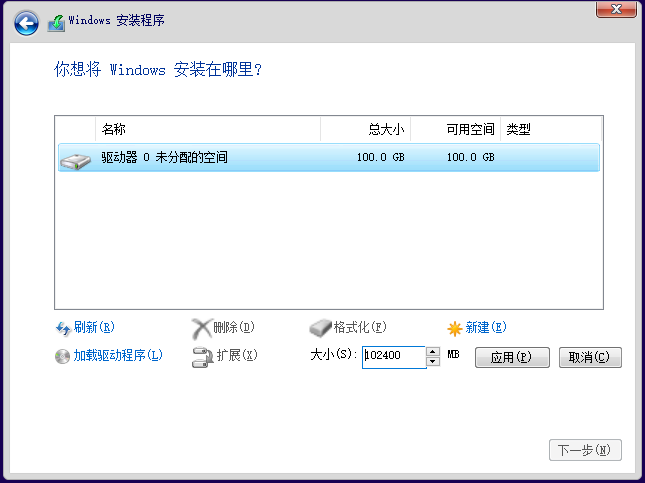Cancel partition creation with 取消(C)
The width and height of the screenshot is (645, 483).
point(590,357)
